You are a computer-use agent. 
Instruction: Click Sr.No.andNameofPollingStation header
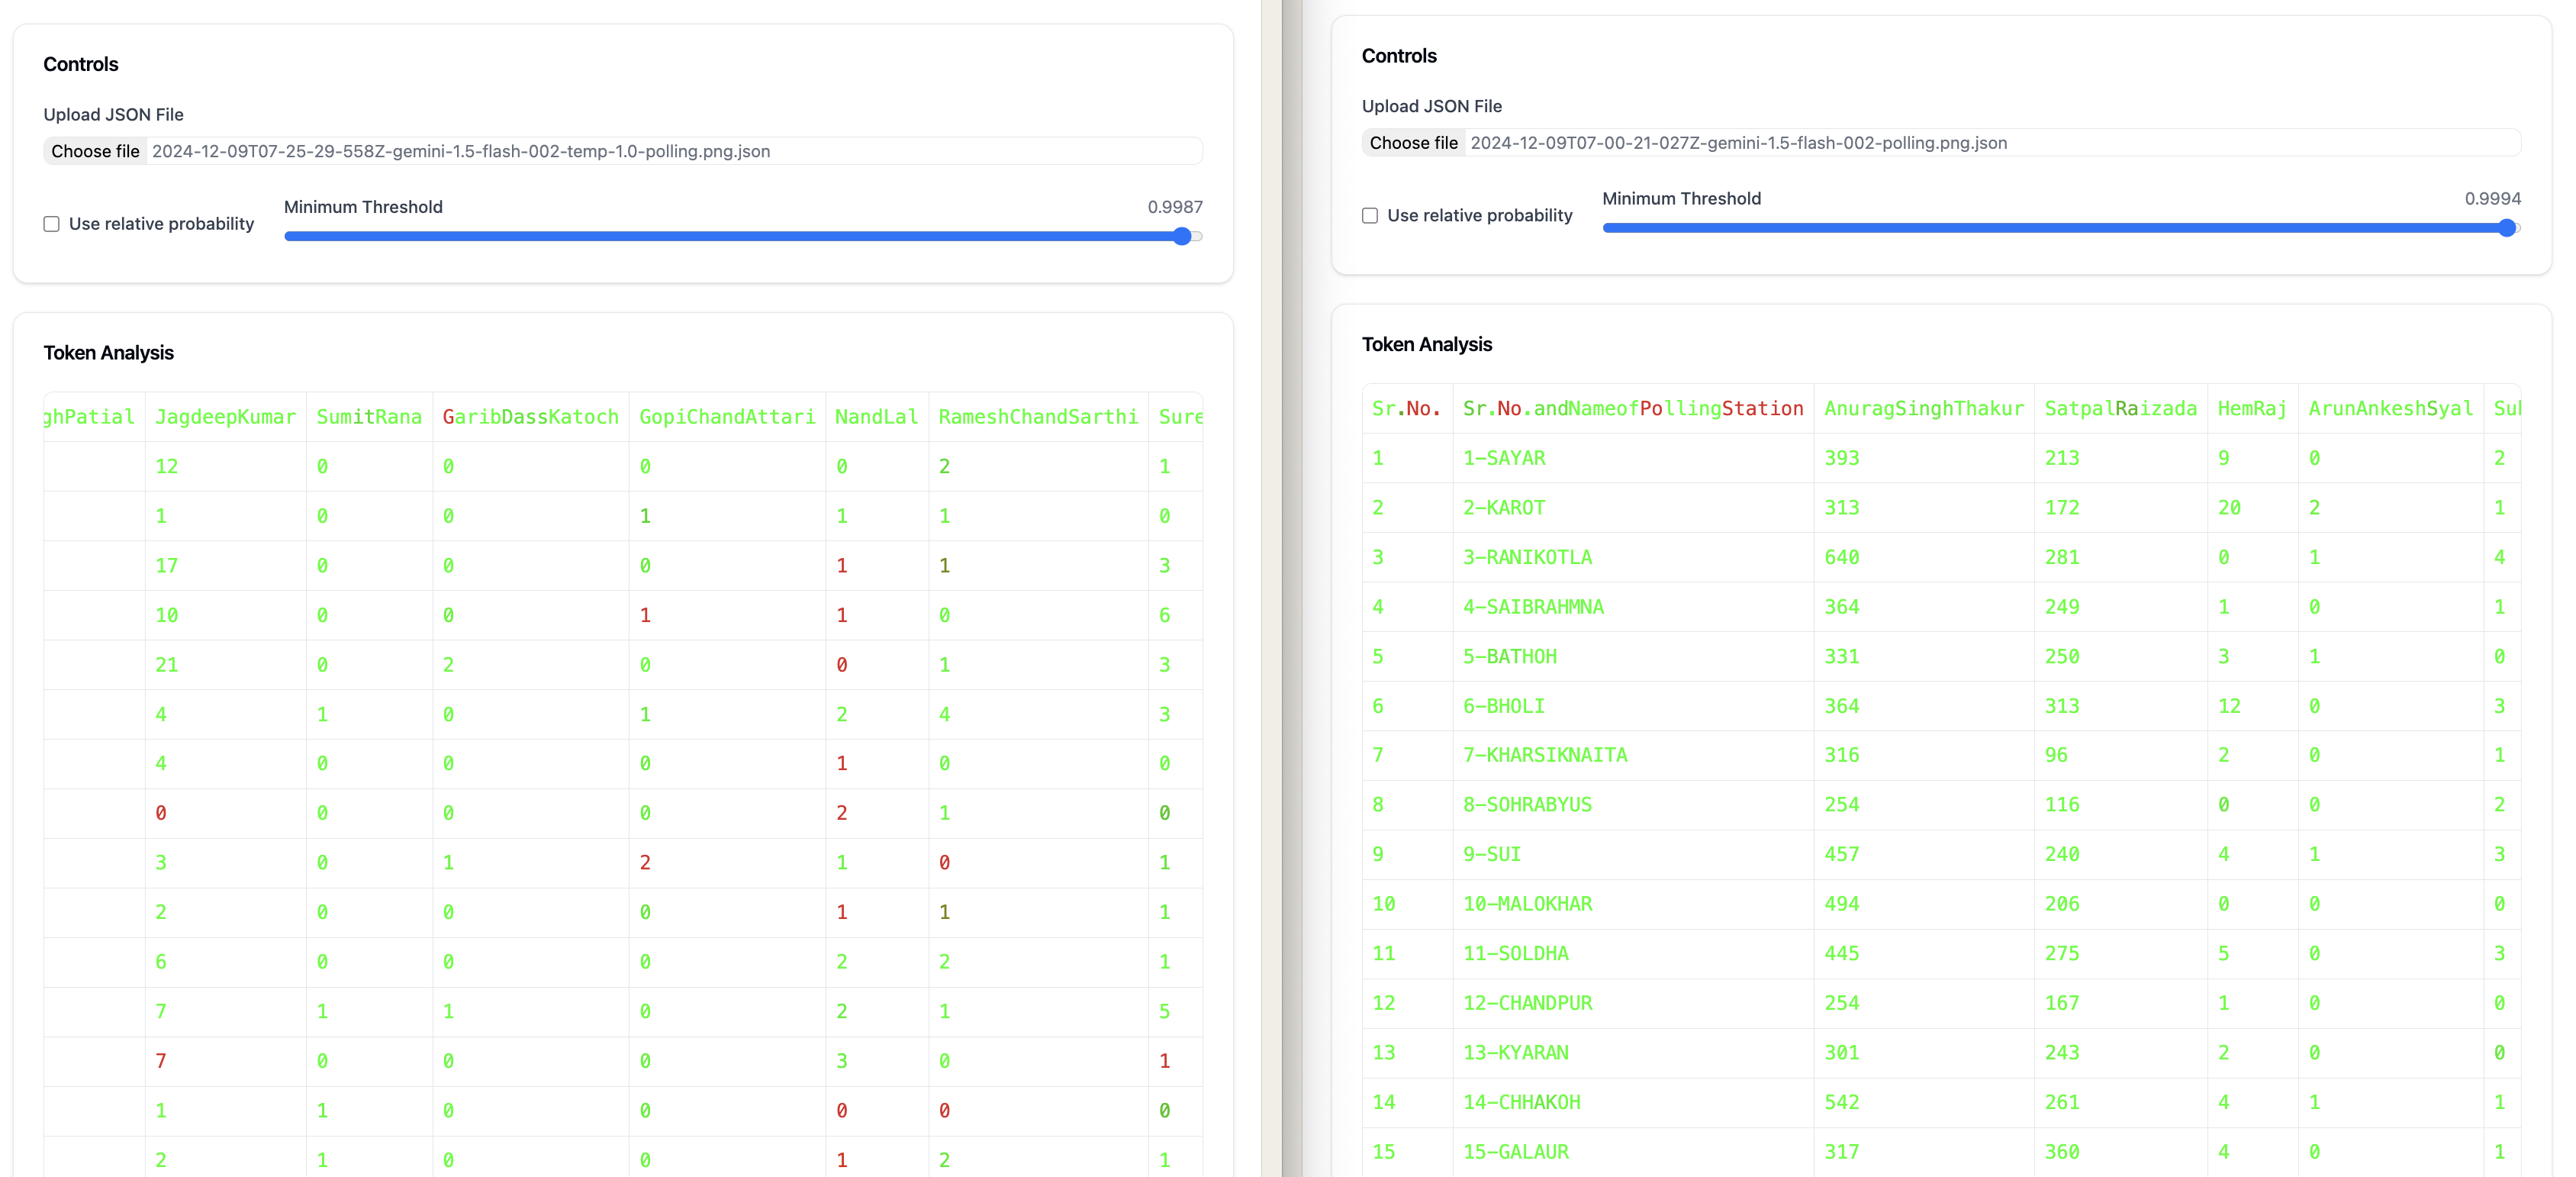click(x=1632, y=409)
